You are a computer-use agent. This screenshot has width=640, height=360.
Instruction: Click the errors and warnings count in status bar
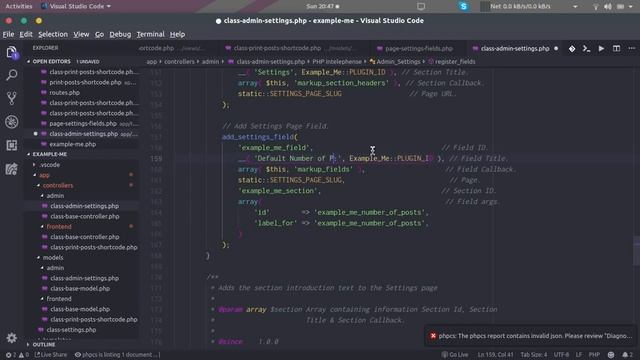17,355
